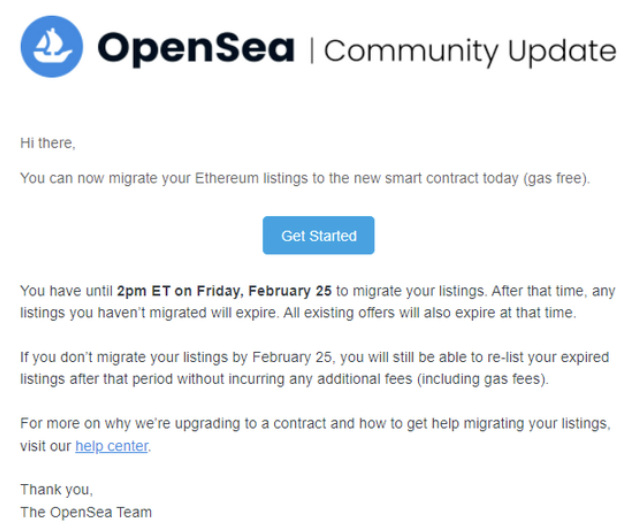637x528 pixels.
Task: Click the words "Ethereum listings" in first sentence
Action: click(x=251, y=178)
